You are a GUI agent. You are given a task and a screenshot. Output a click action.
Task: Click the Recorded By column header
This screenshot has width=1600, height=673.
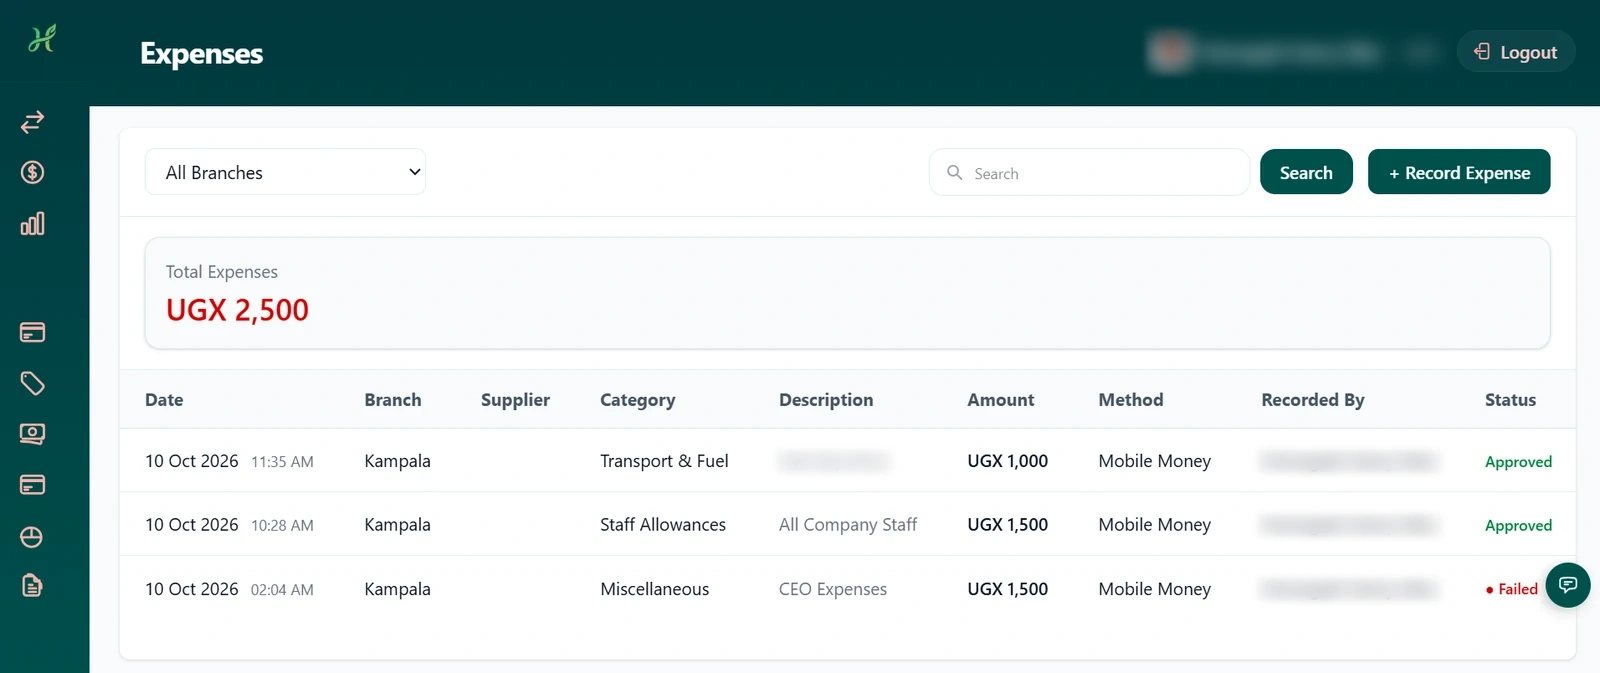[x=1313, y=400]
